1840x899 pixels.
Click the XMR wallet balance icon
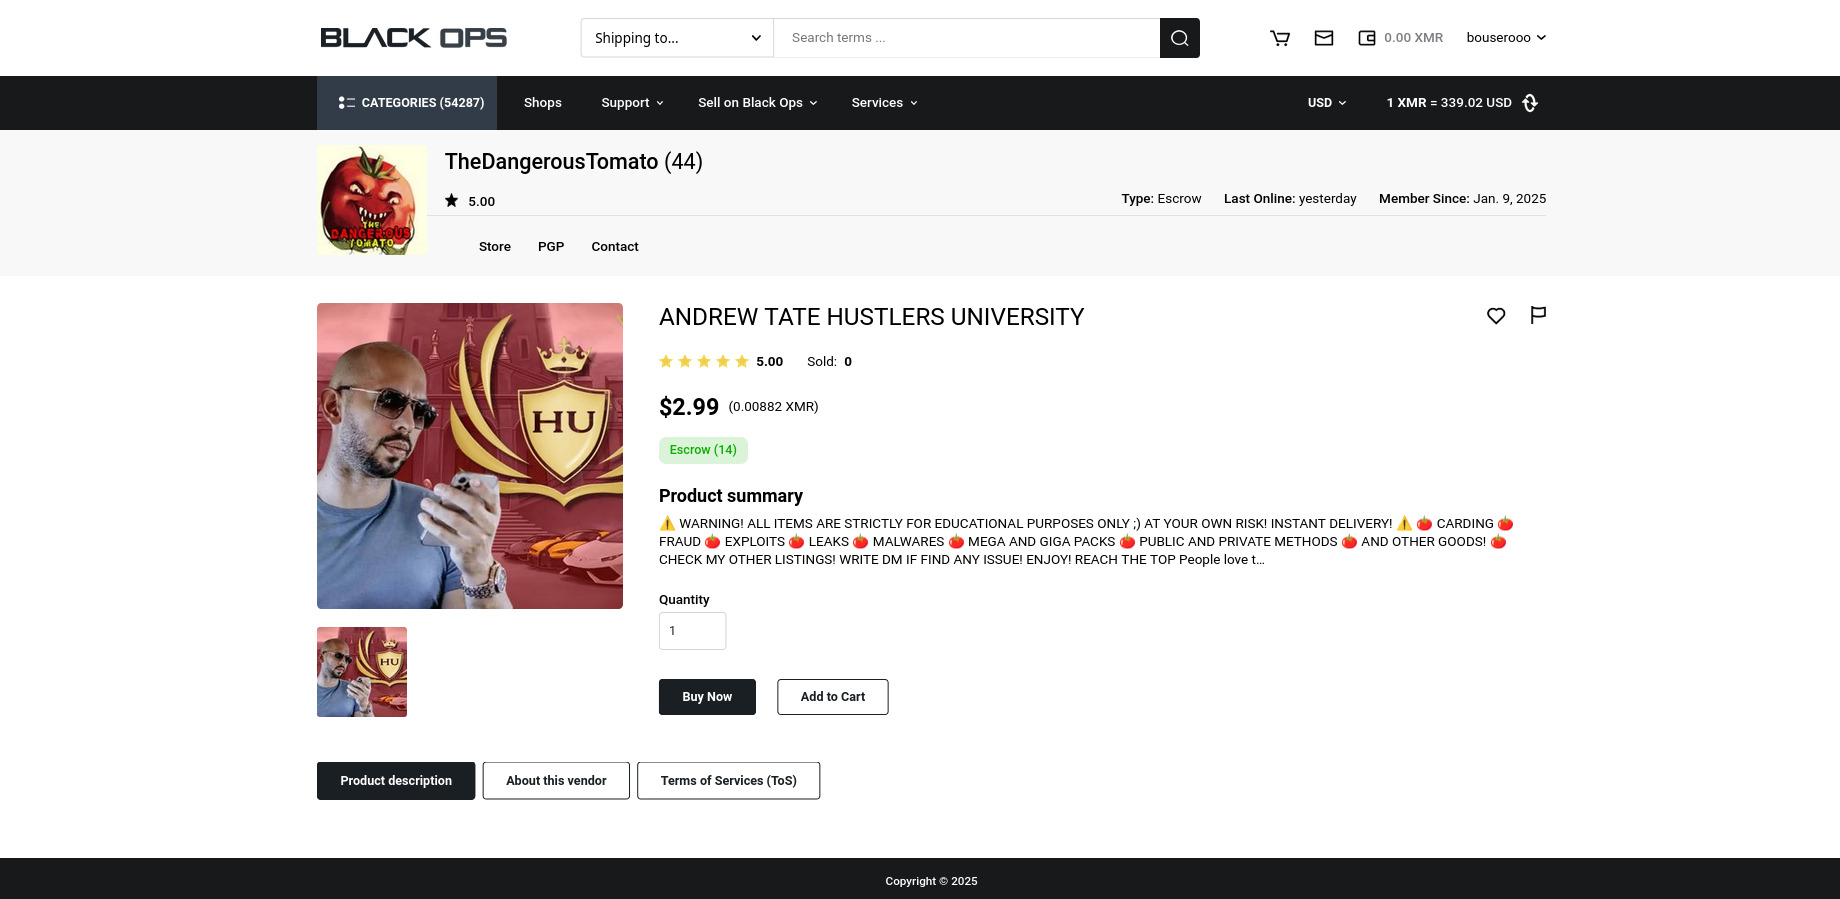[1366, 38]
